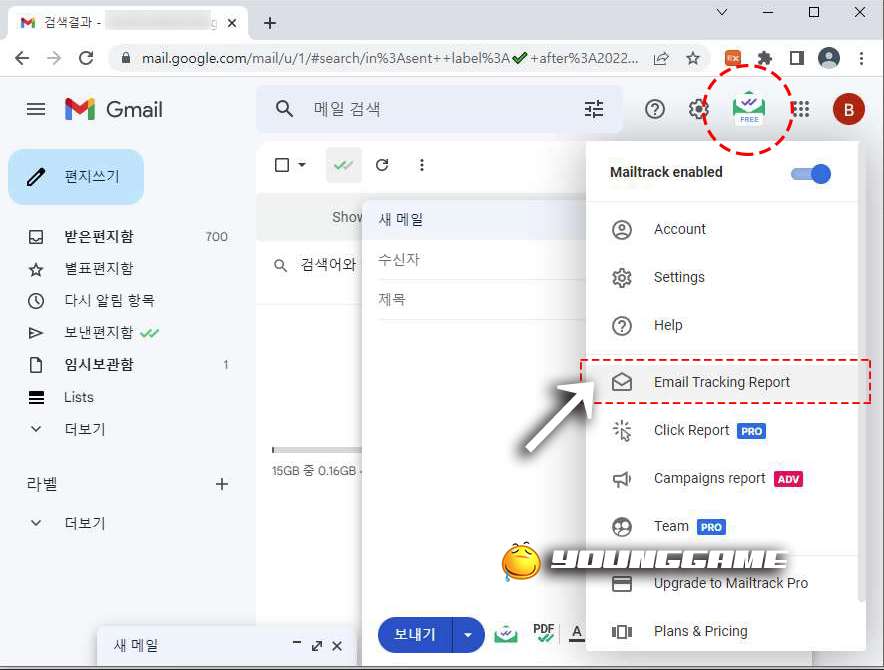884x670 pixels.
Task: Open the tab search chevron in Chrome
Action: coord(722,12)
